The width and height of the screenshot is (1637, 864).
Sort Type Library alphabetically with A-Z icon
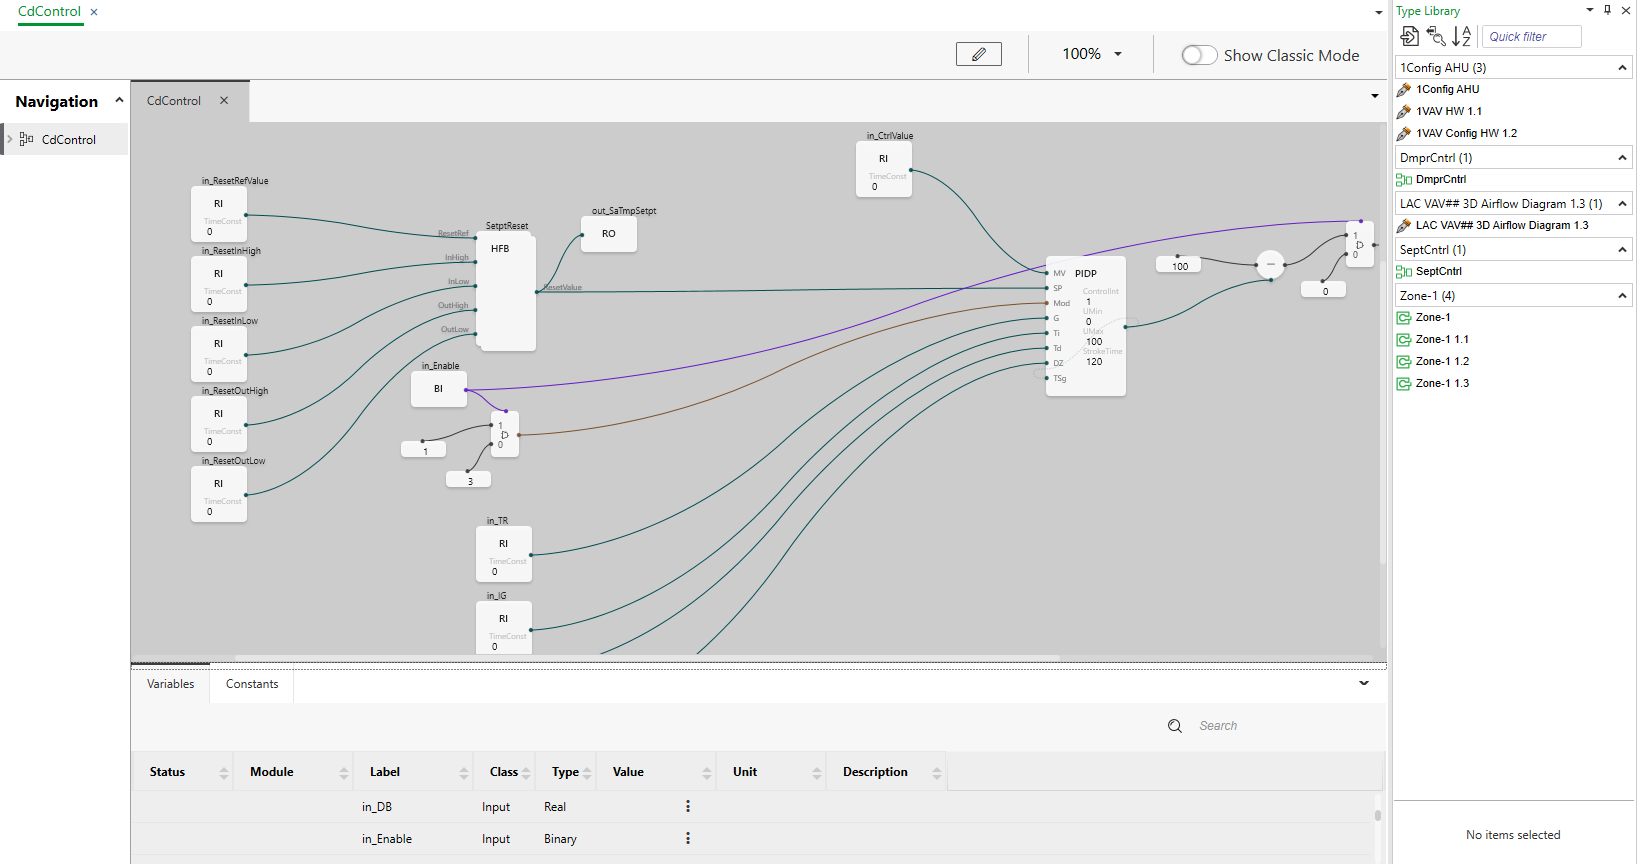[1461, 37]
